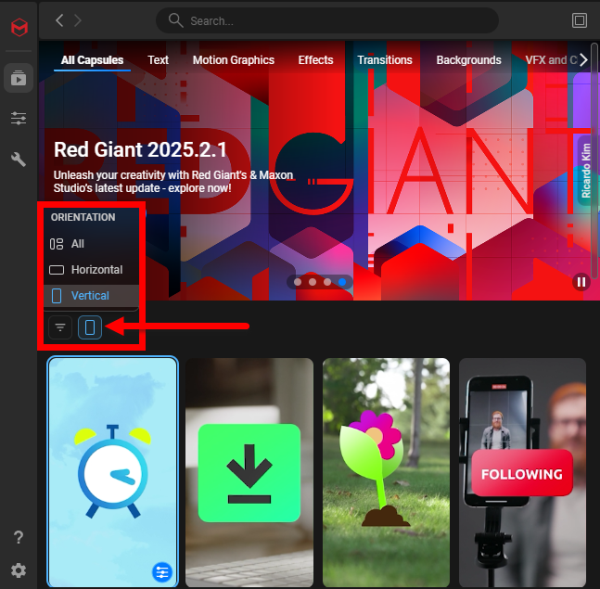Switch to the VFX and C… tab
600x589 pixels.
pyautogui.click(x=551, y=60)
